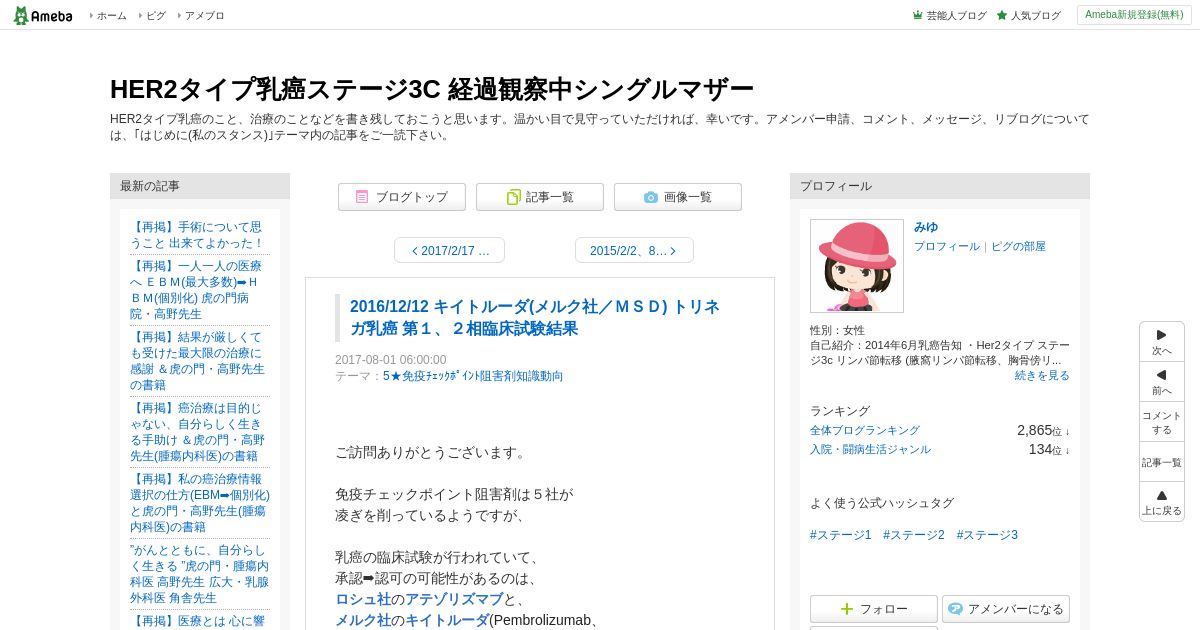Click the pink page icon in ブログトップ
The width and height of the screenshot is (1200, 630).
[362, 197]
